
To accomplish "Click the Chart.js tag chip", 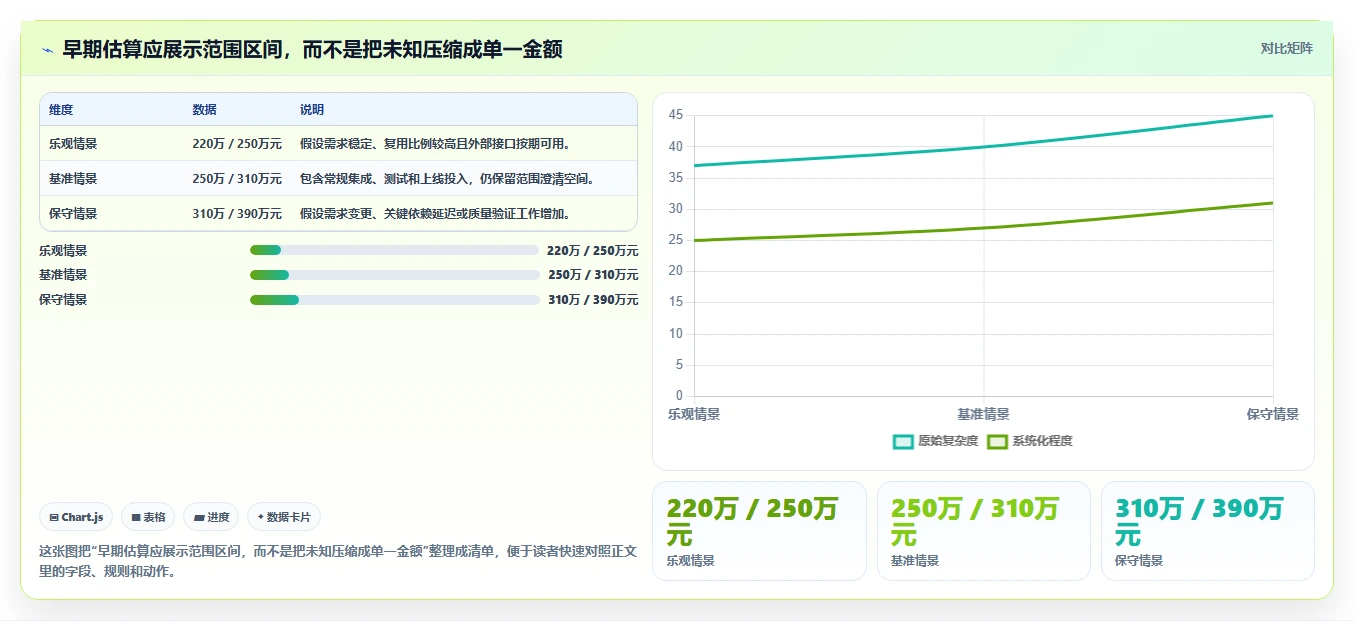I will [x=77, y=517].
